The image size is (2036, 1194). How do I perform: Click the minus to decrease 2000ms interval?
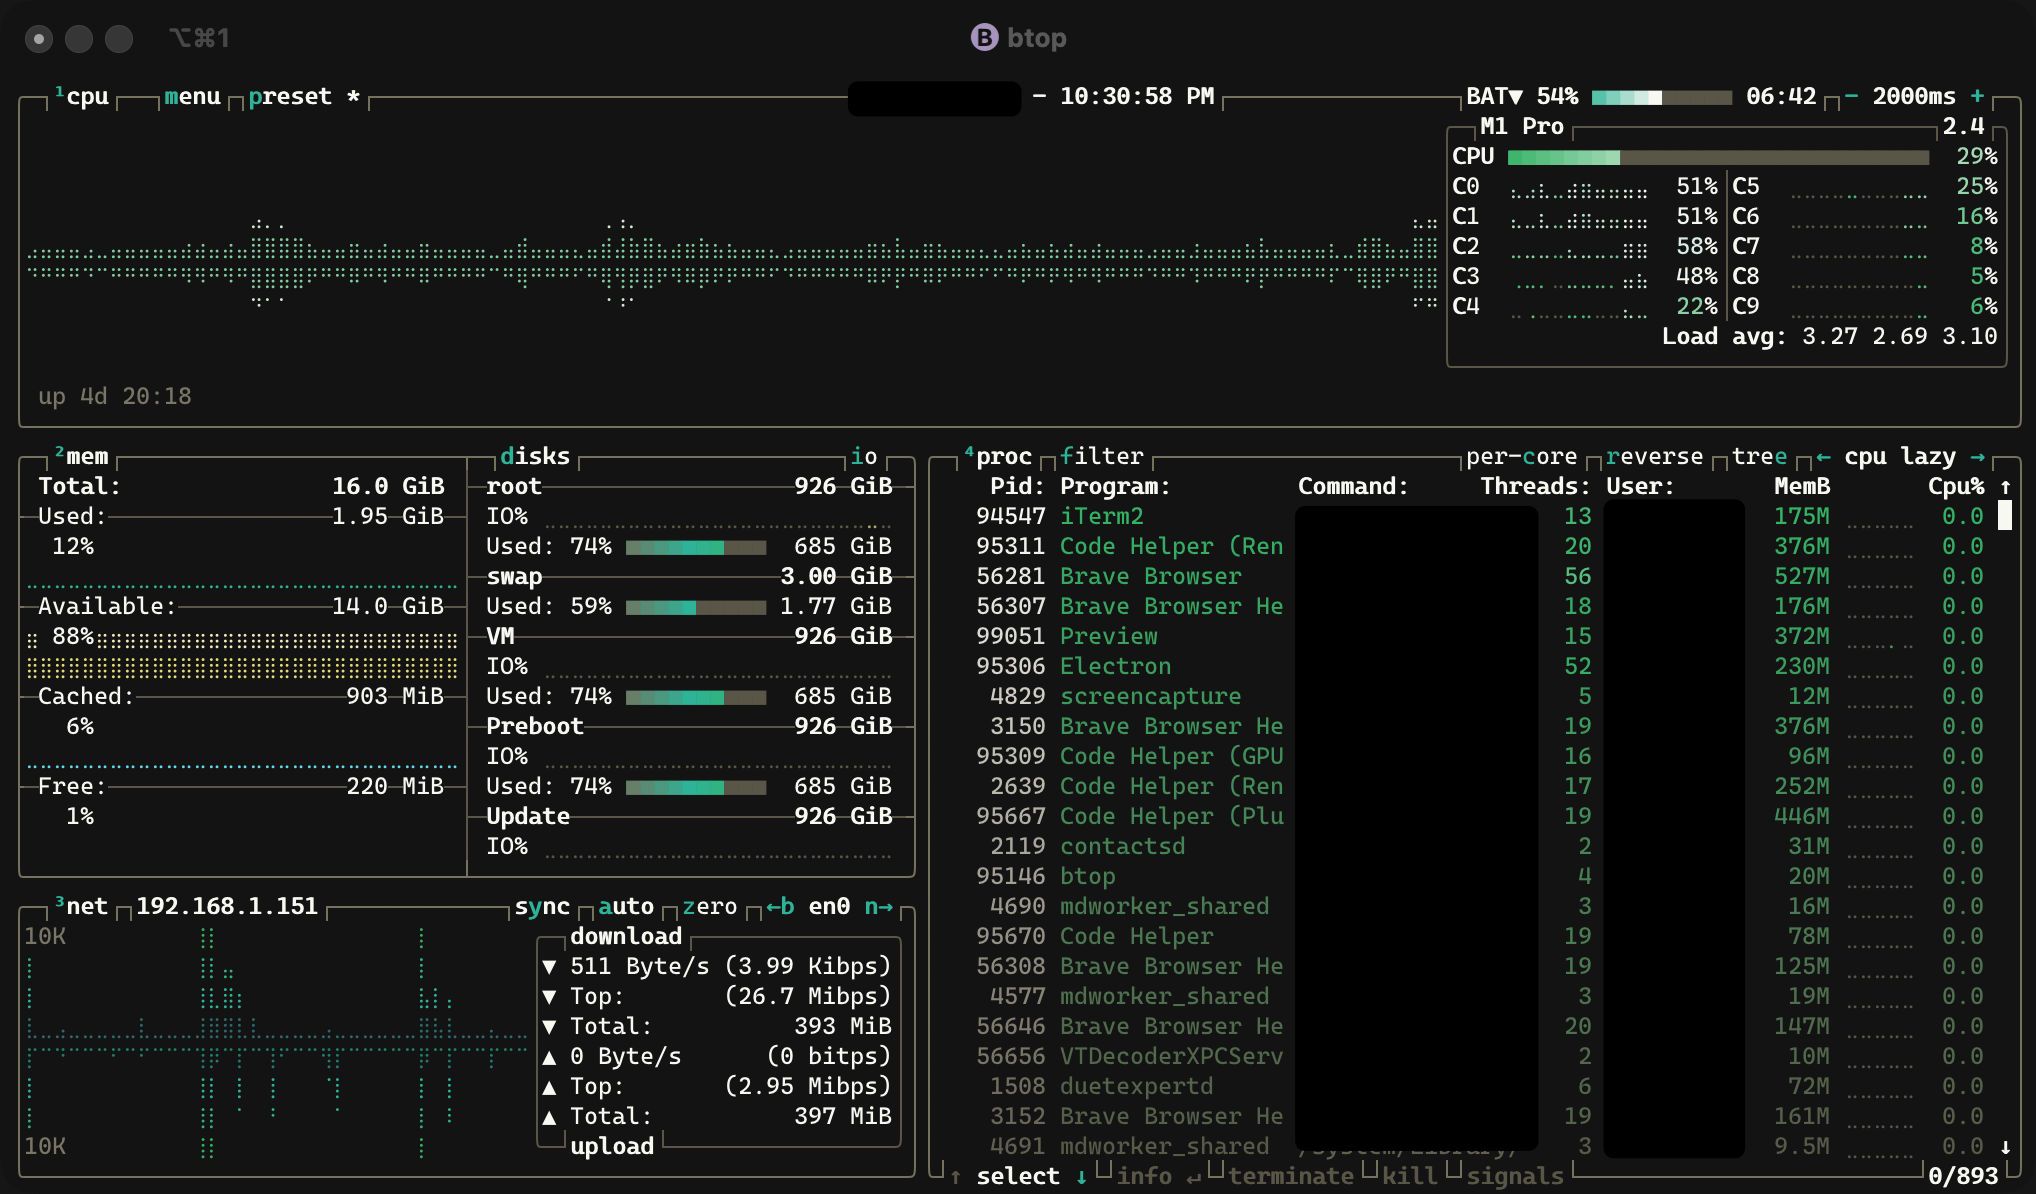coord(1851,96)
